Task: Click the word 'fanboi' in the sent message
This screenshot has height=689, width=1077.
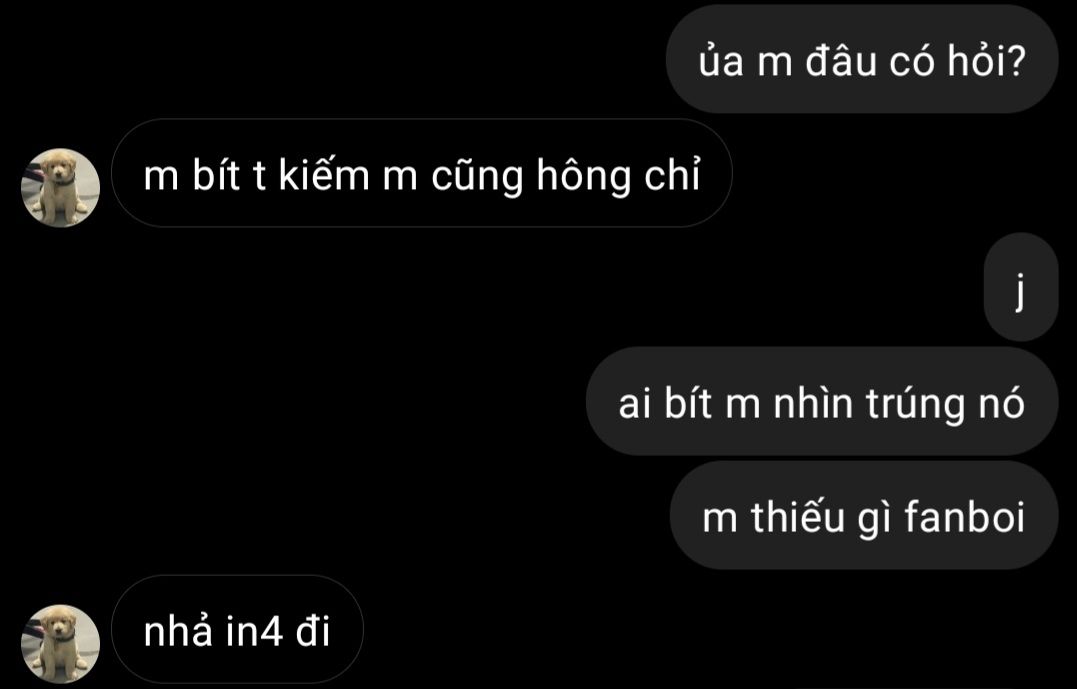Action: coord(964,517)
